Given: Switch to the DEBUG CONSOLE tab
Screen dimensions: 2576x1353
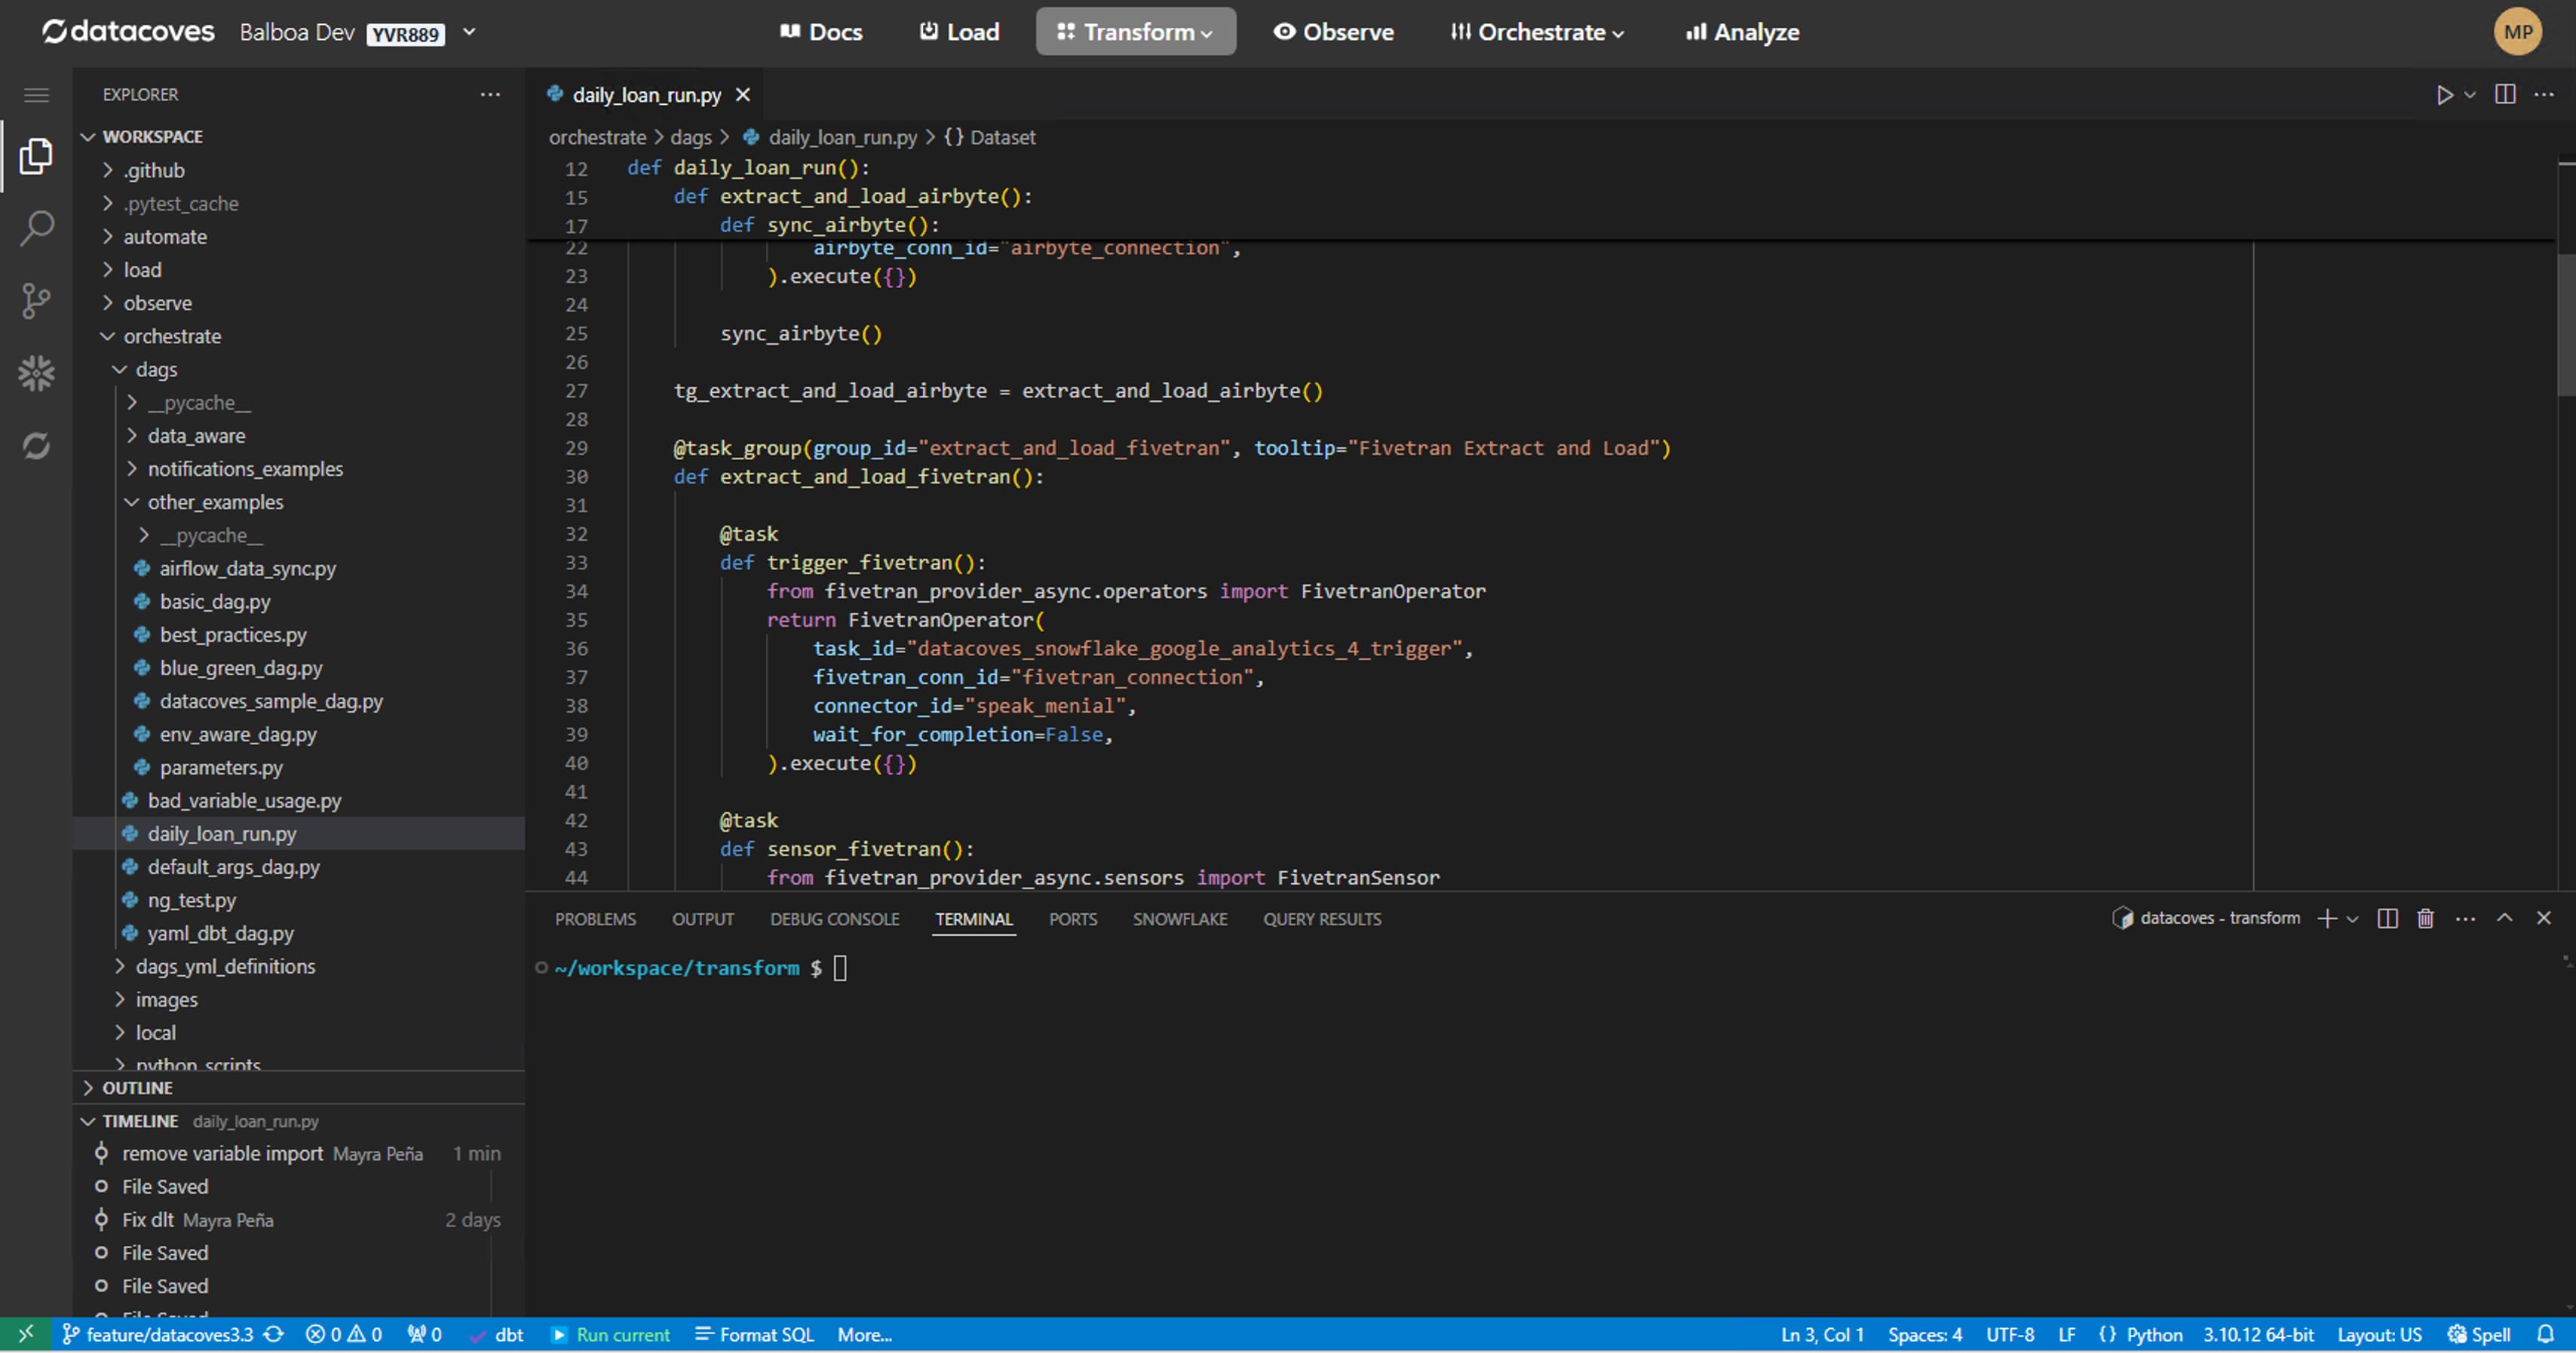Looking at the screenshot, I should pyautogui.click(x=834, y=918).
